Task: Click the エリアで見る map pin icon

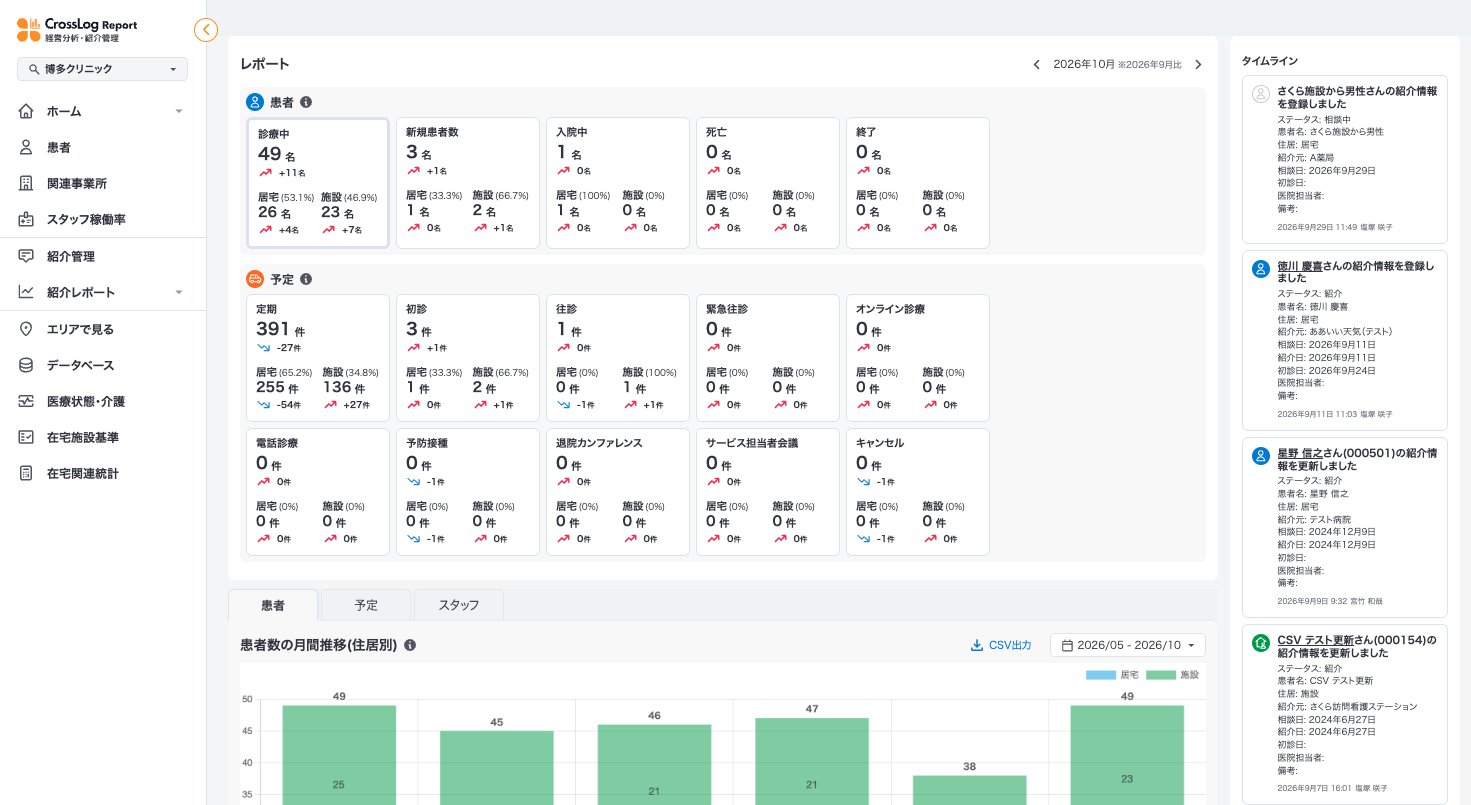Action: 26,329
